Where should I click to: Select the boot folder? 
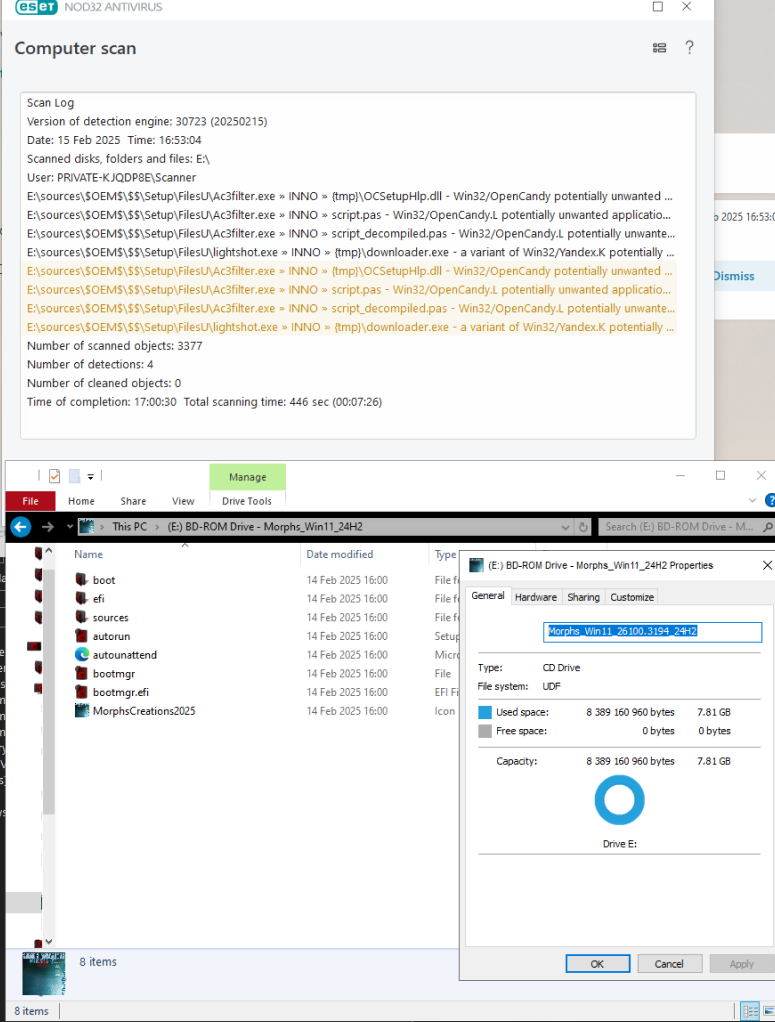pyautogui.click(x=104, y=580)
